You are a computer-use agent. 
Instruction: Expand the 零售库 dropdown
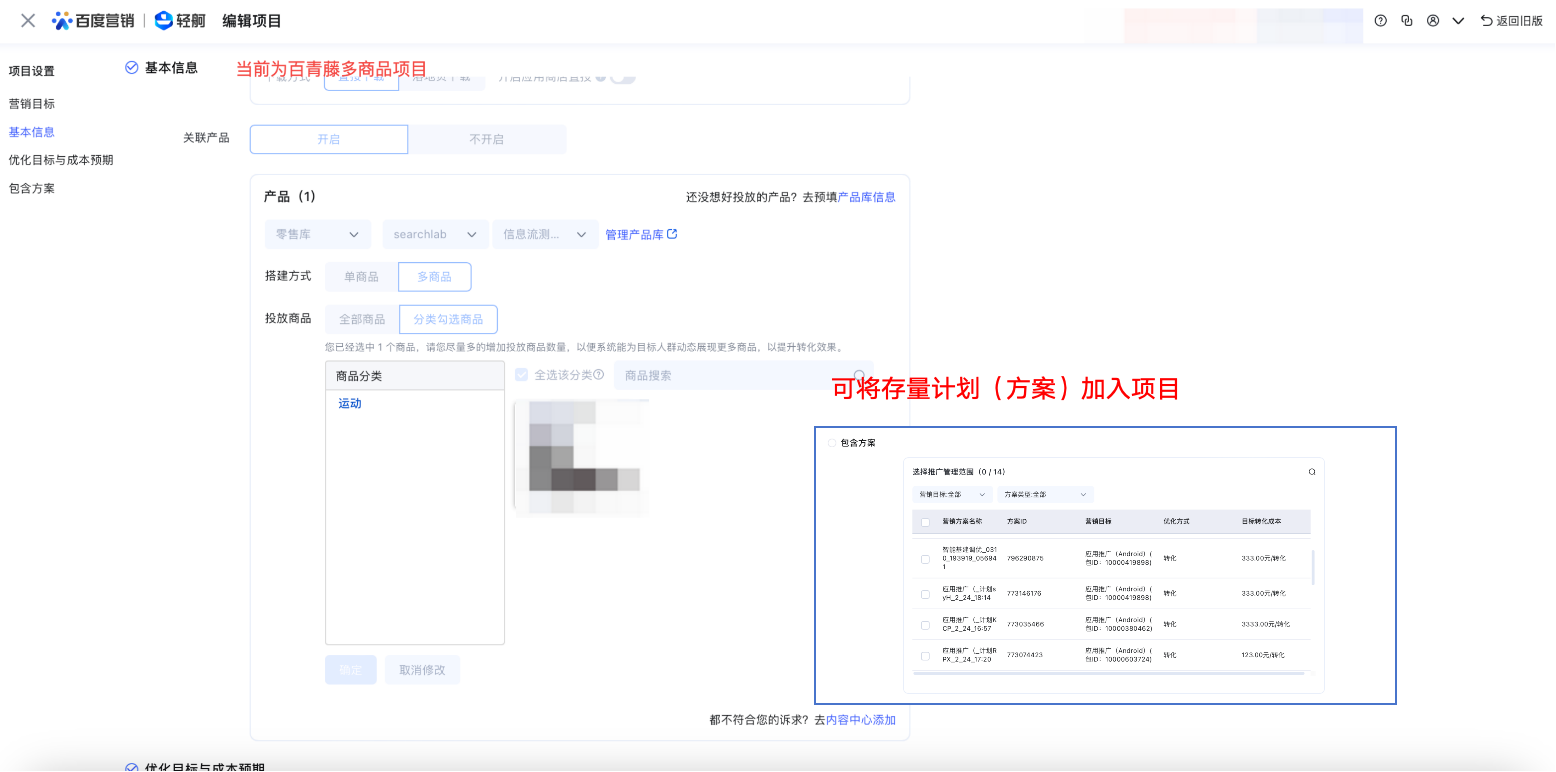317,234
